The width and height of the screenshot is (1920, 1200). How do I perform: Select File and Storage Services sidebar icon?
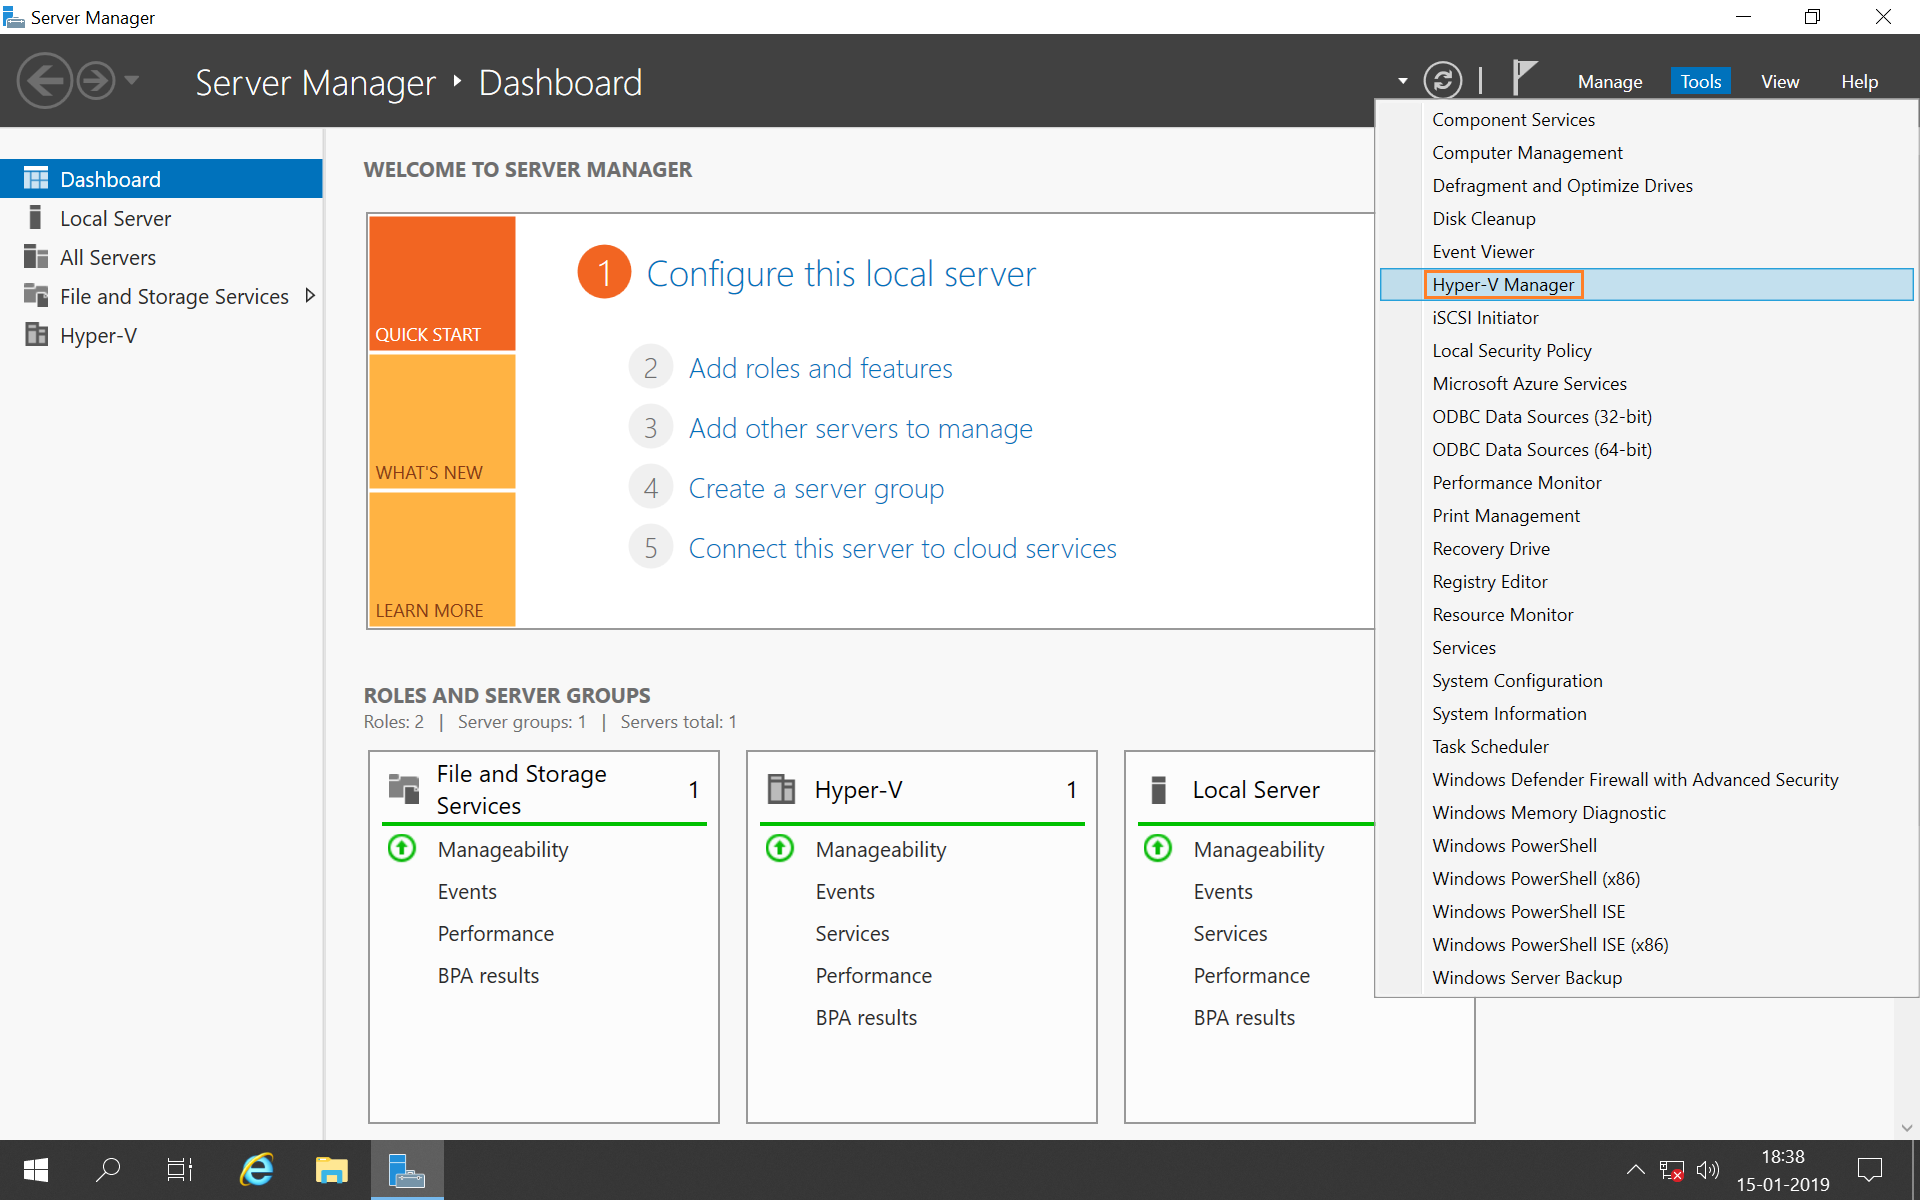pos(36,296)
